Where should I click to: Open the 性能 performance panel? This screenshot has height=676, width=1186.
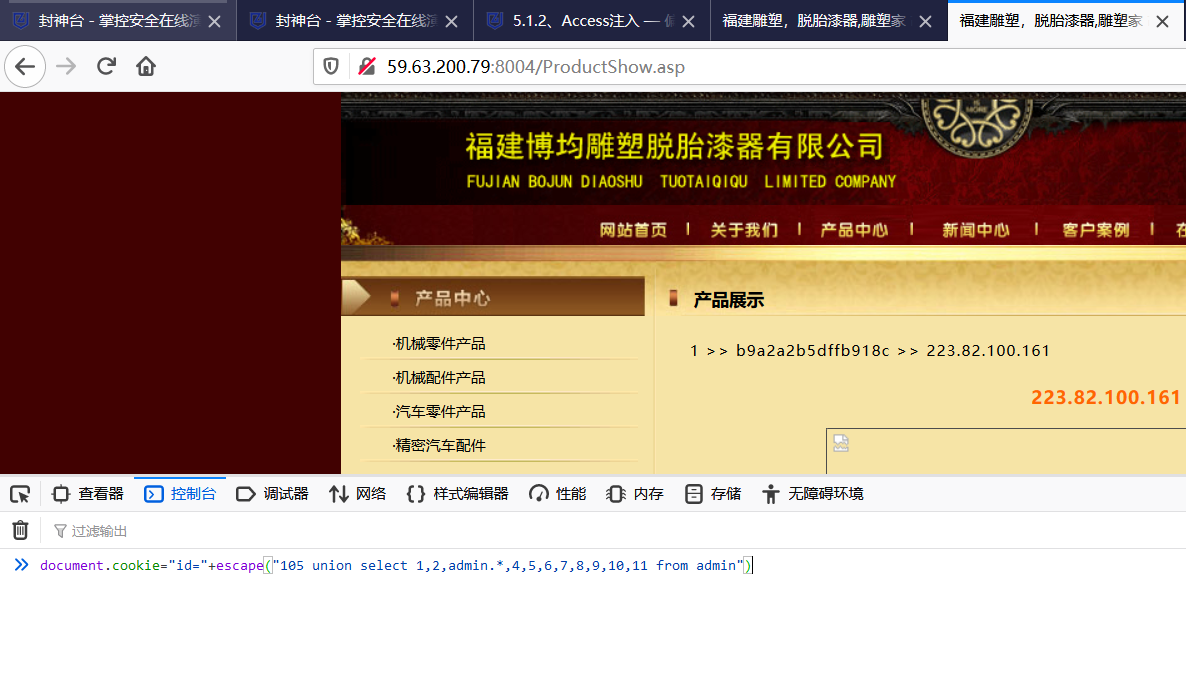tap(557, 494)
